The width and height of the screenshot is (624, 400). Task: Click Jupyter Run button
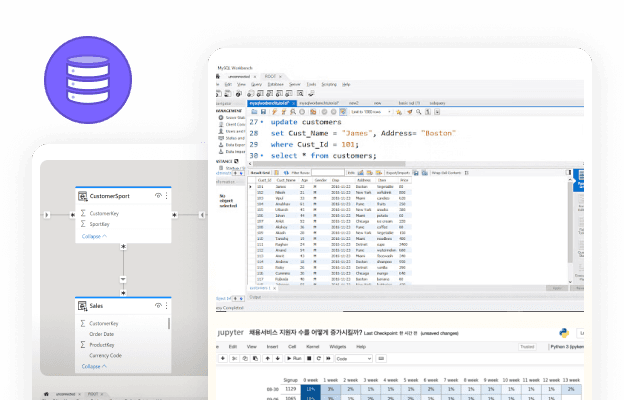294,359
